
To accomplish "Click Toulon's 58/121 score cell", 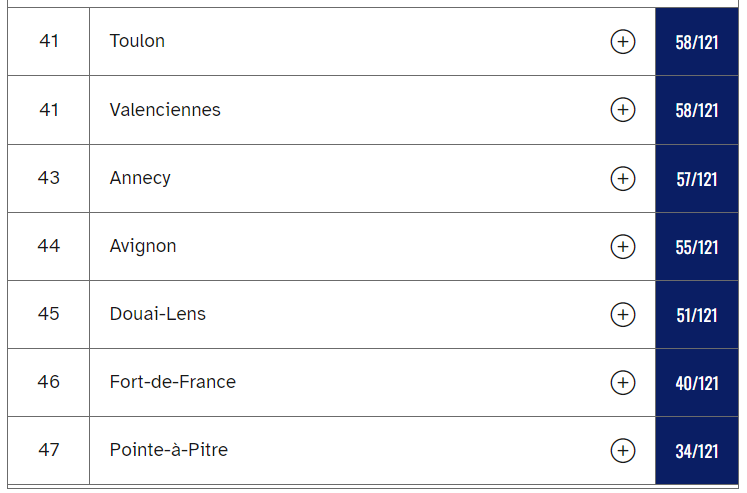I will coord(697,41).
